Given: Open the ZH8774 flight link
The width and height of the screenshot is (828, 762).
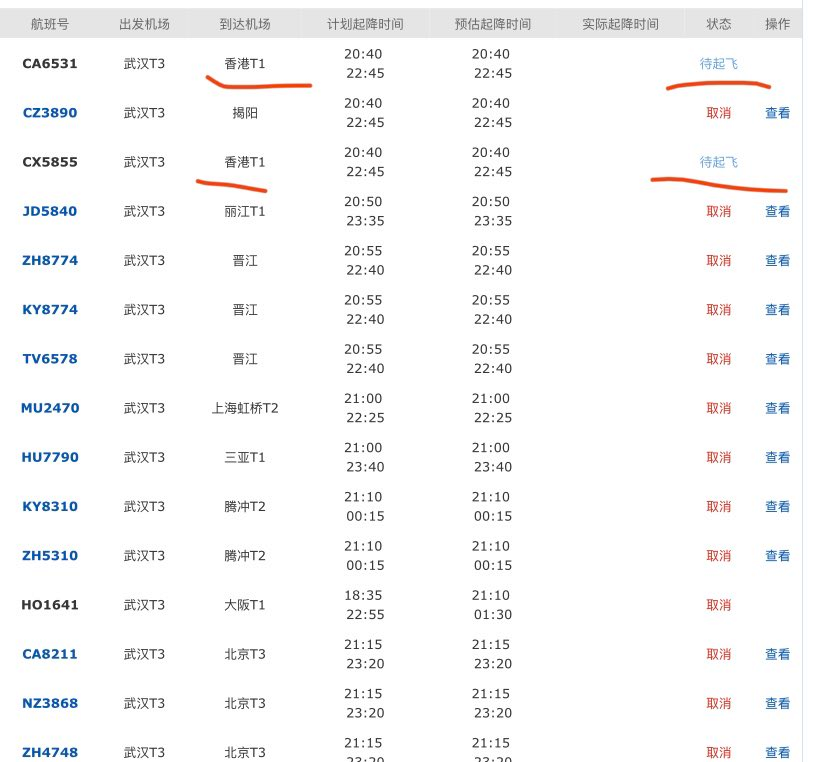Looking at the screenshot, I should [49, 260].
